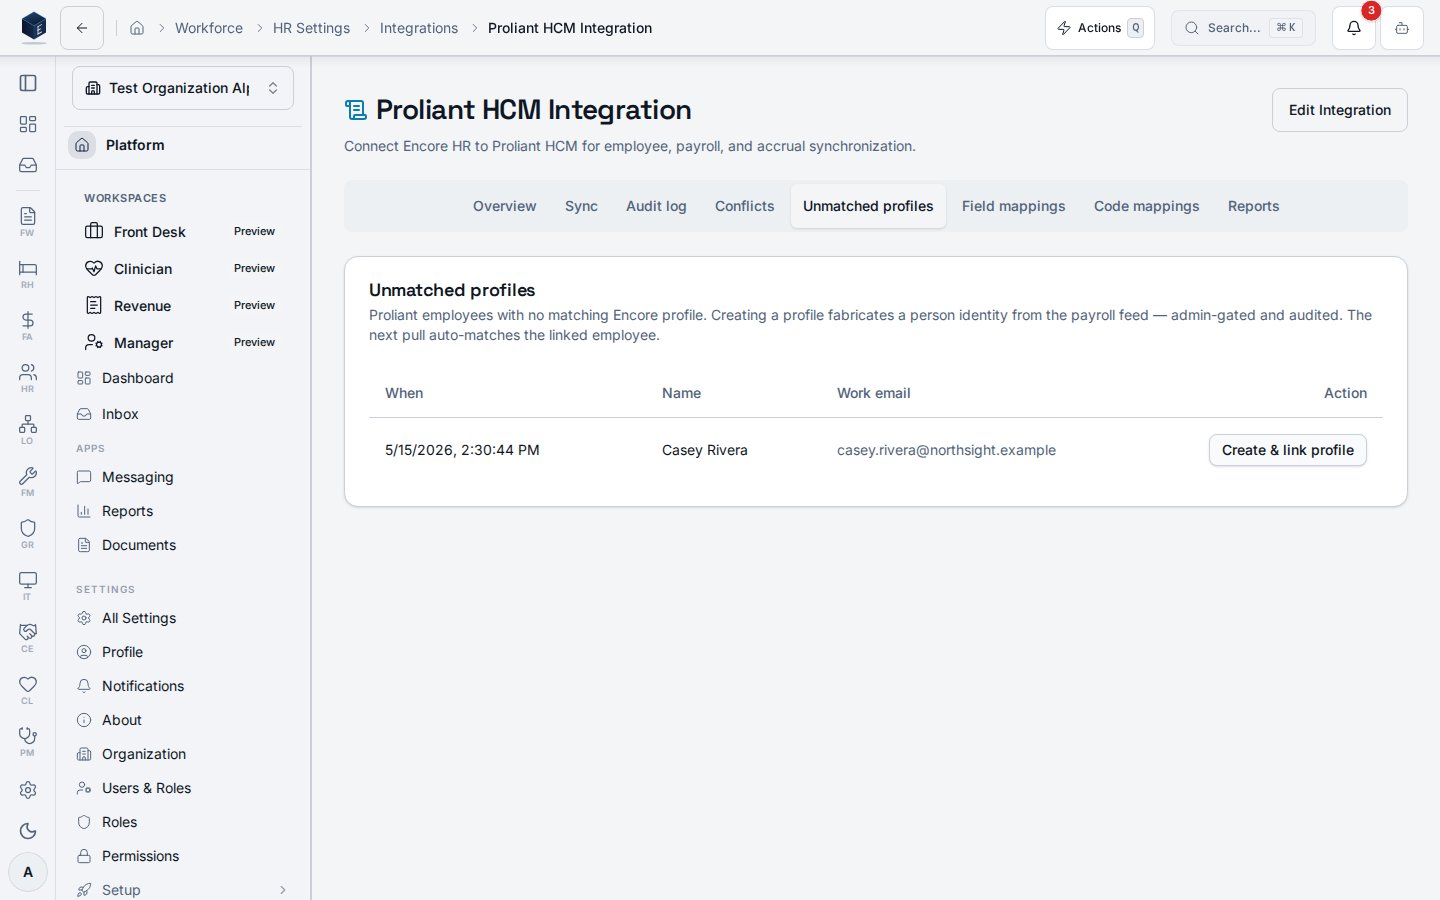
Task: Open the Actions menu
Action: pyautogui.click(x=1100, y=28)
